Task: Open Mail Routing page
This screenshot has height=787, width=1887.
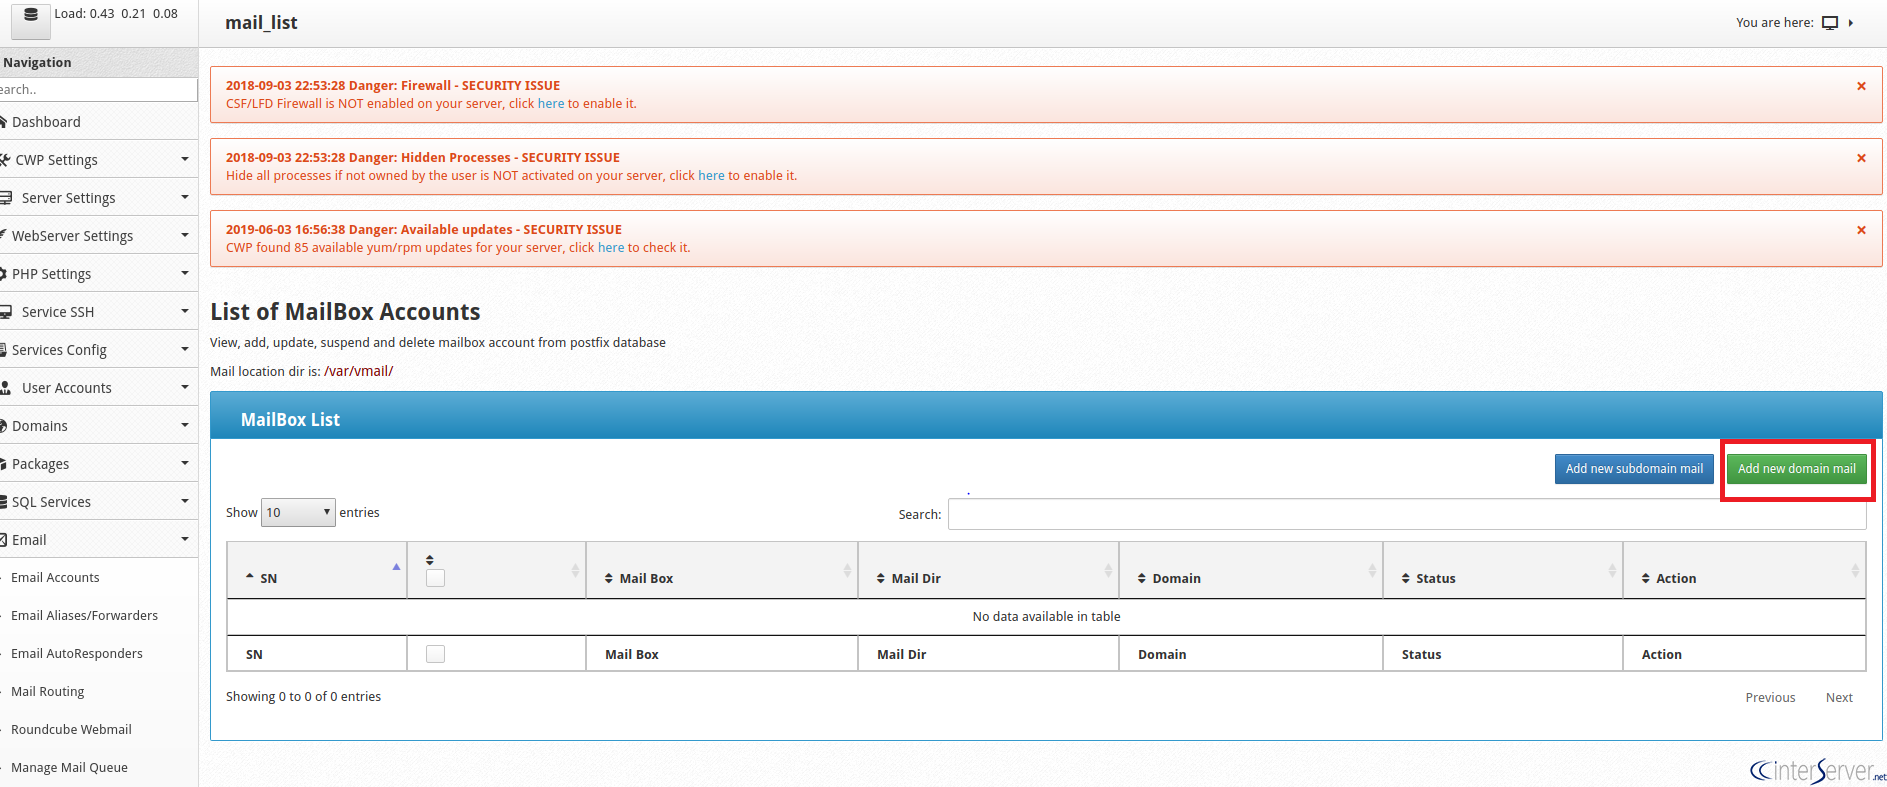Action: tap(47, 692)
